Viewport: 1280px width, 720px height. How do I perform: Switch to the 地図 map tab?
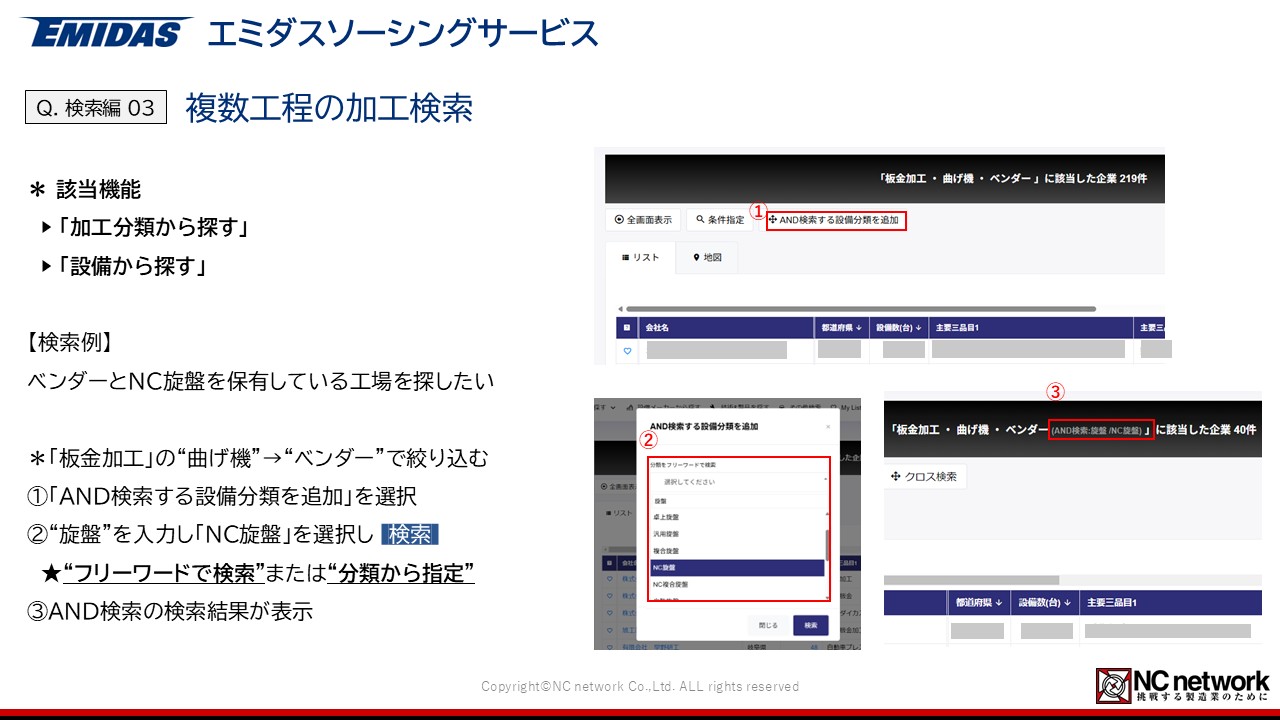pos(707,258)
